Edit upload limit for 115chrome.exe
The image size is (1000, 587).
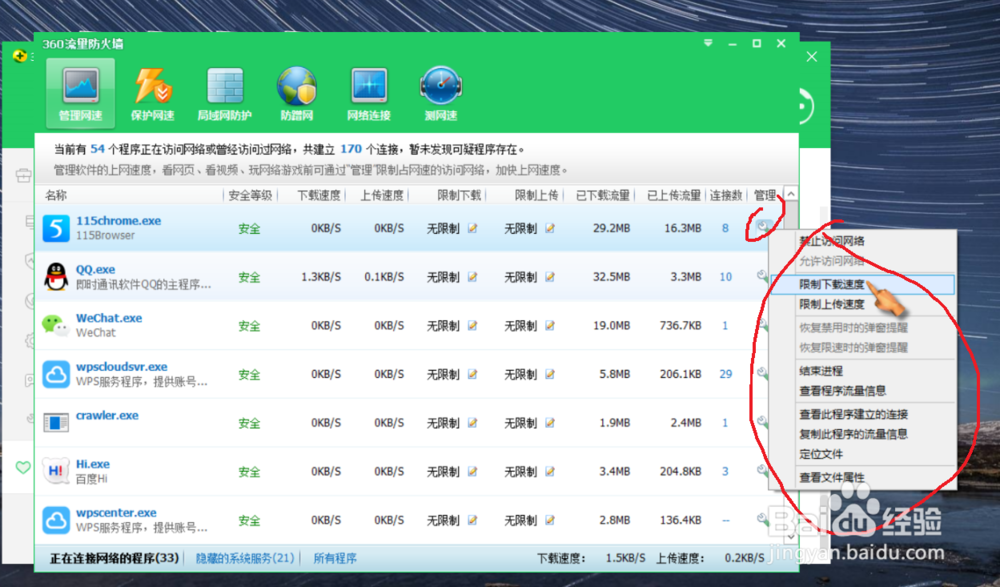click(550, 228)
